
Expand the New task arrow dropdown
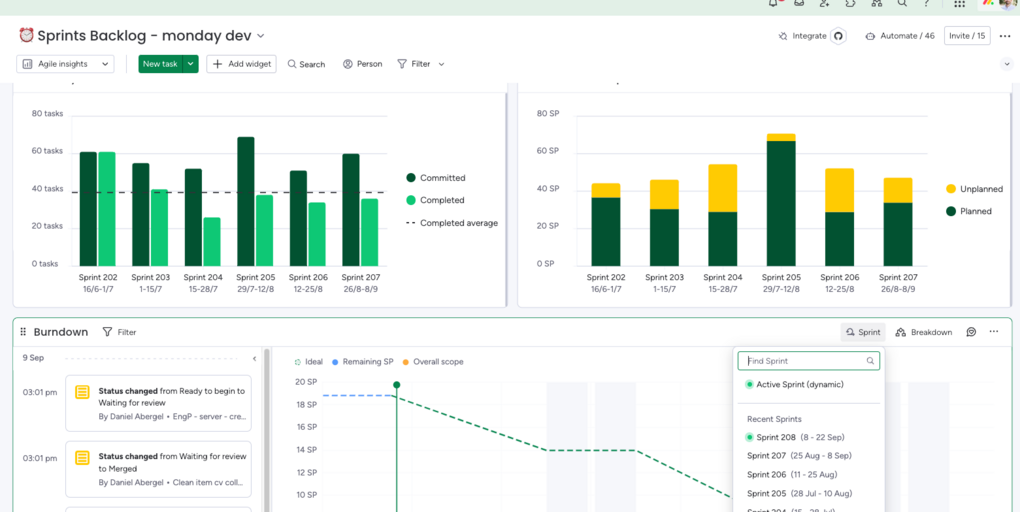pyautogui.click(x=191, y=64)
